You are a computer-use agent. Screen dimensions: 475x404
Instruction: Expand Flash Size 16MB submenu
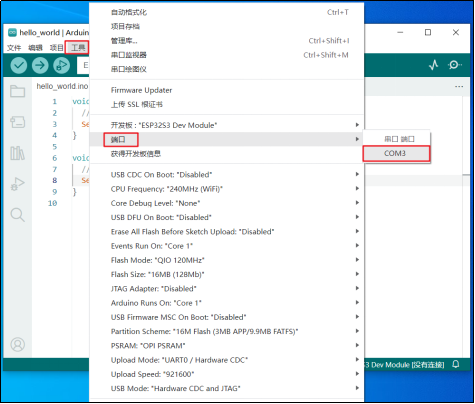227,275
